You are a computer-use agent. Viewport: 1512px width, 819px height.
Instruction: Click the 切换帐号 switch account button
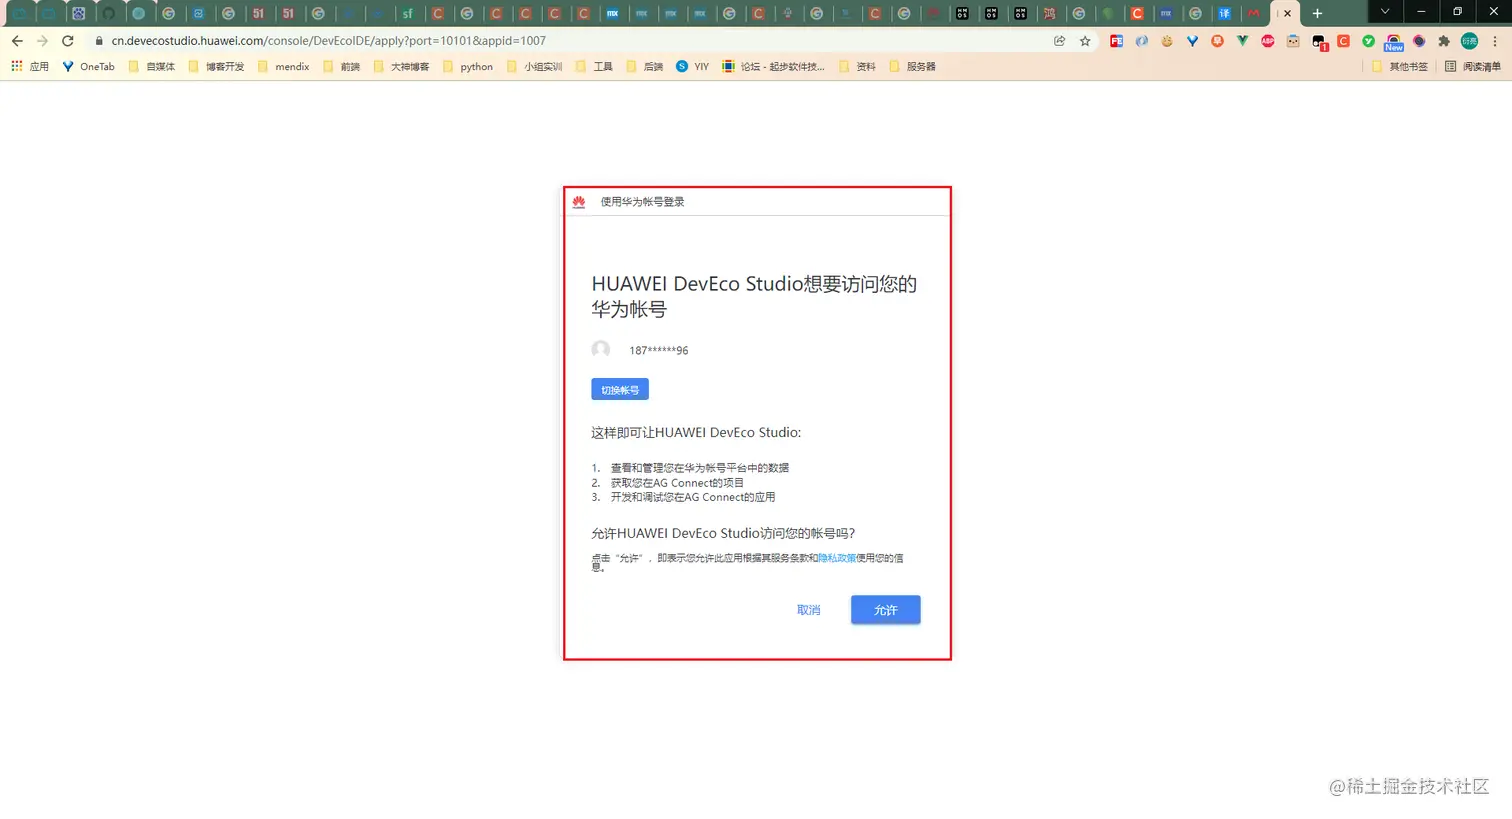620,390
